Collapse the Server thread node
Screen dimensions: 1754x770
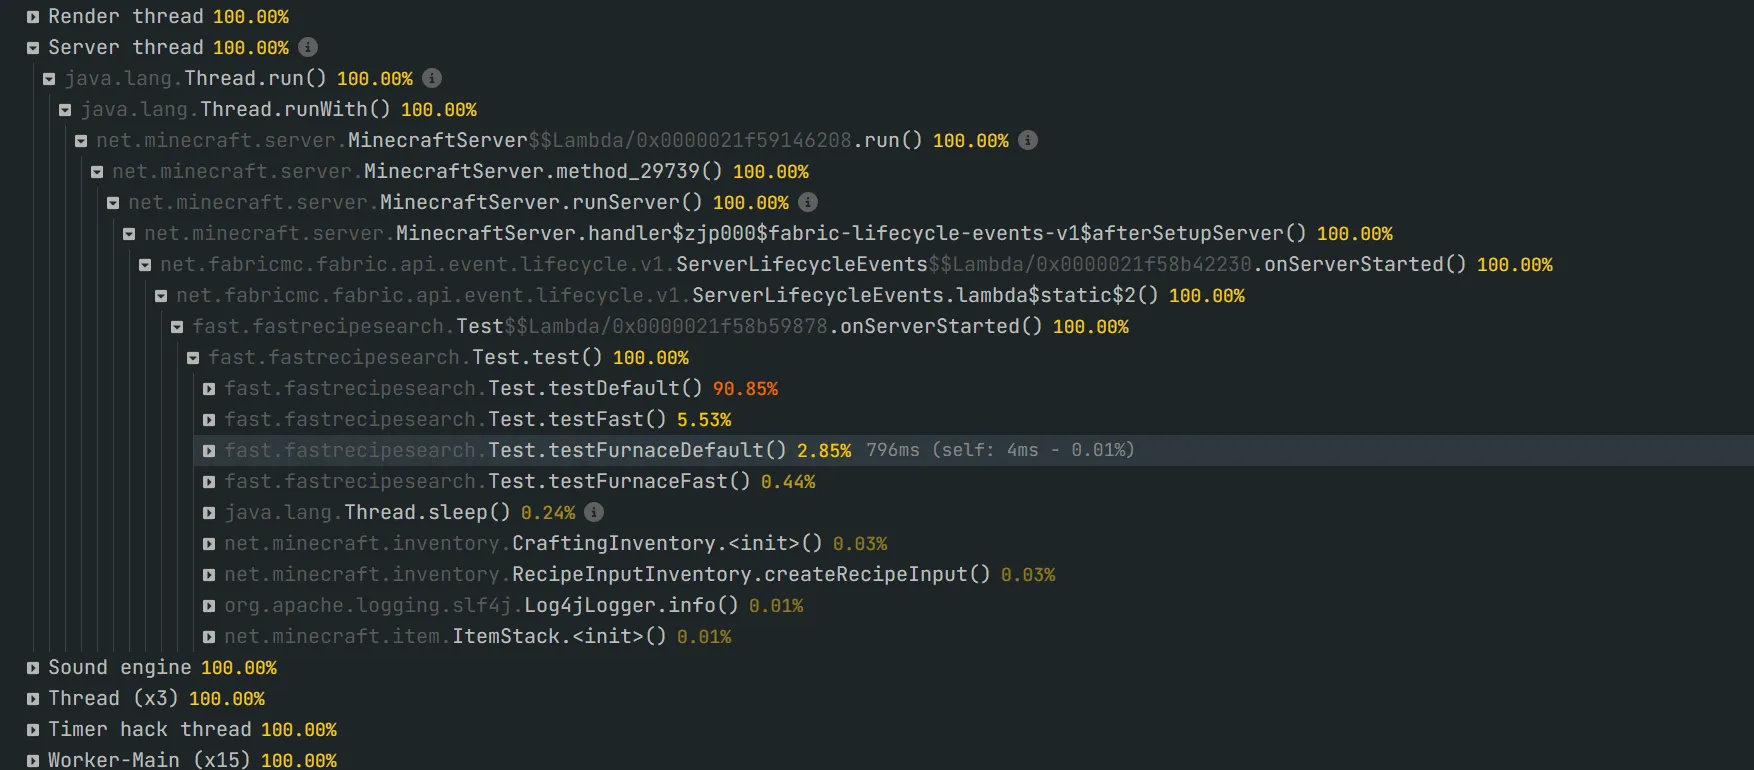coord(33,48)
